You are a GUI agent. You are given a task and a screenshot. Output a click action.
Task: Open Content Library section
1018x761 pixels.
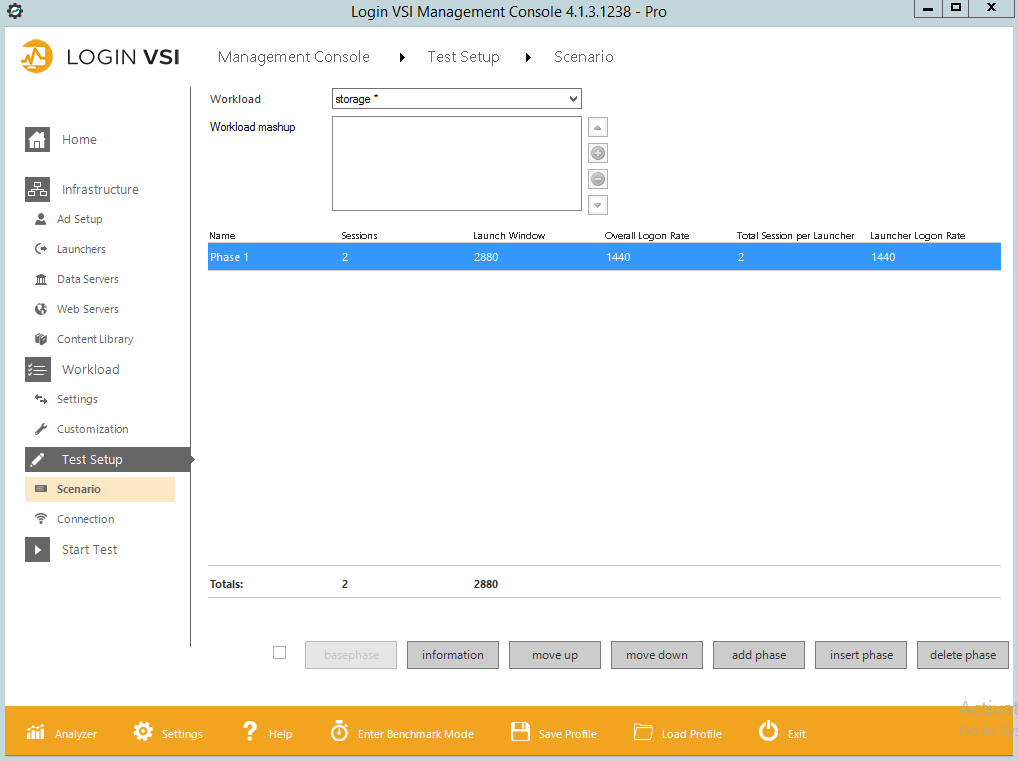click(x=95, y=339)
